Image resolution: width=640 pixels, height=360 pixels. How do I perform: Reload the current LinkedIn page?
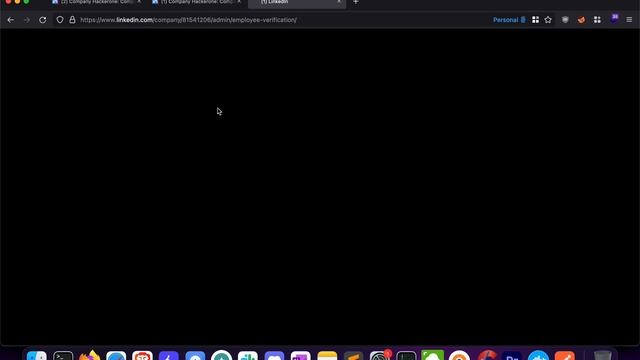pyautogui.click(x=42, y=20)
